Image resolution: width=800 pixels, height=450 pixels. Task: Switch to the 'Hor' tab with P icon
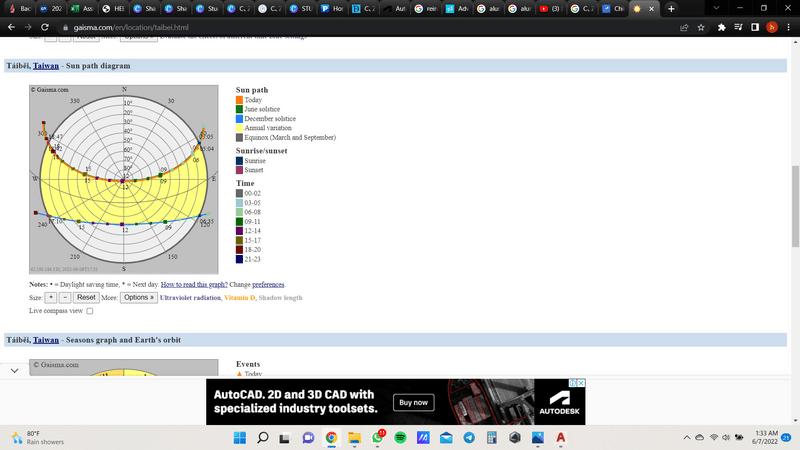(x=332, y=9)
